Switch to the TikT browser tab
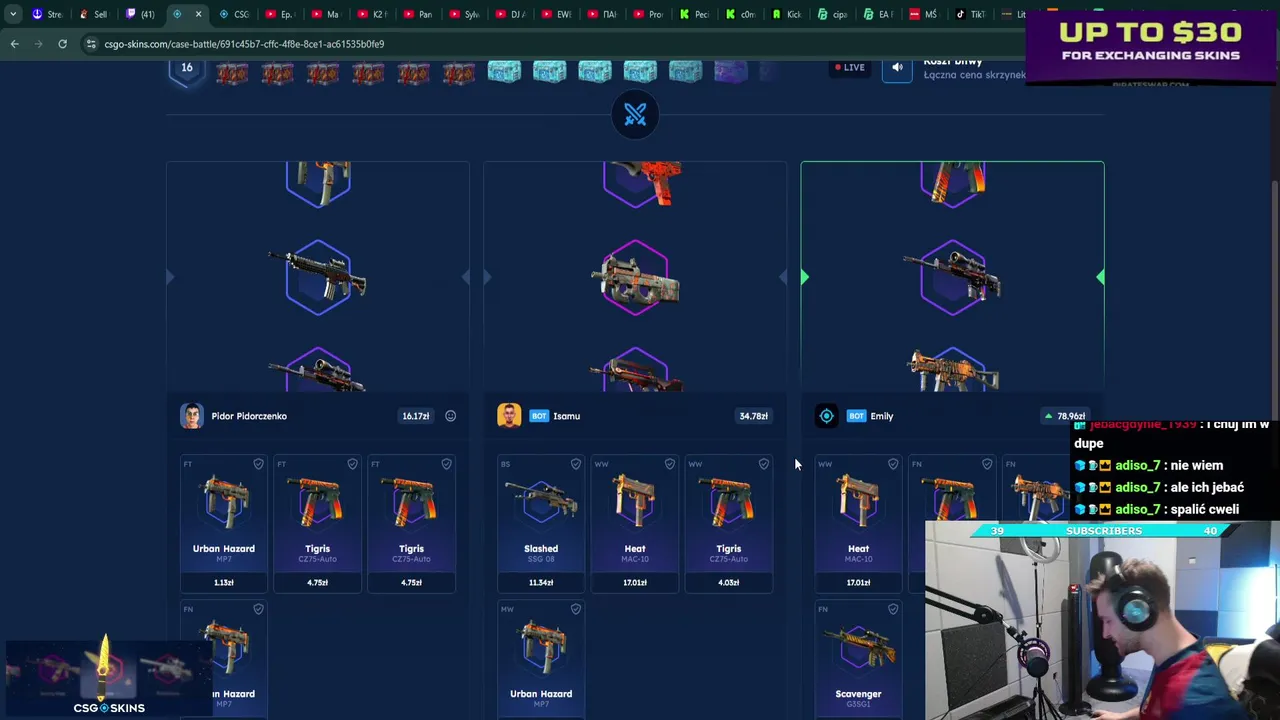Viewport: 1280px width, 720px height. click(971, 14)
